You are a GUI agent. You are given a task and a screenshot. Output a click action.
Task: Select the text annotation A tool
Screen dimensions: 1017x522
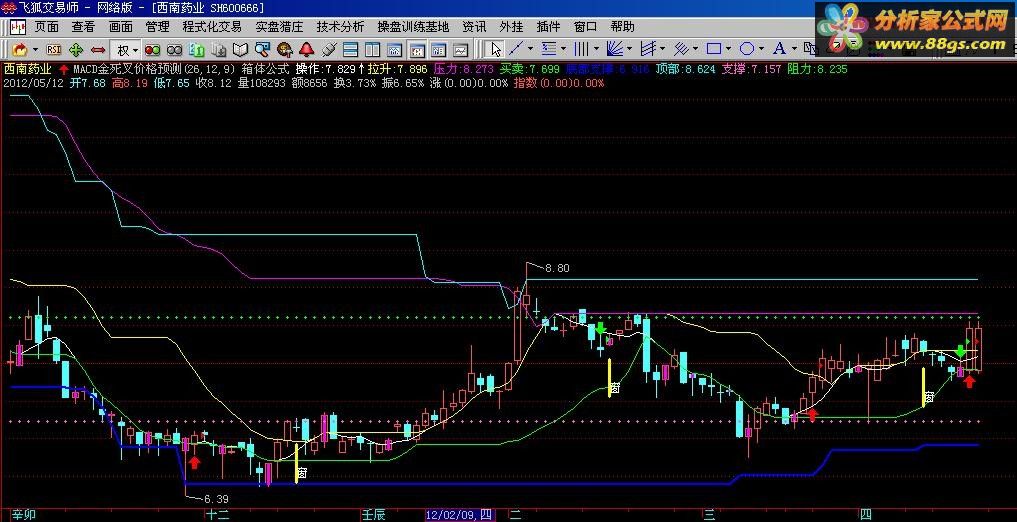(x=779, y=49)
